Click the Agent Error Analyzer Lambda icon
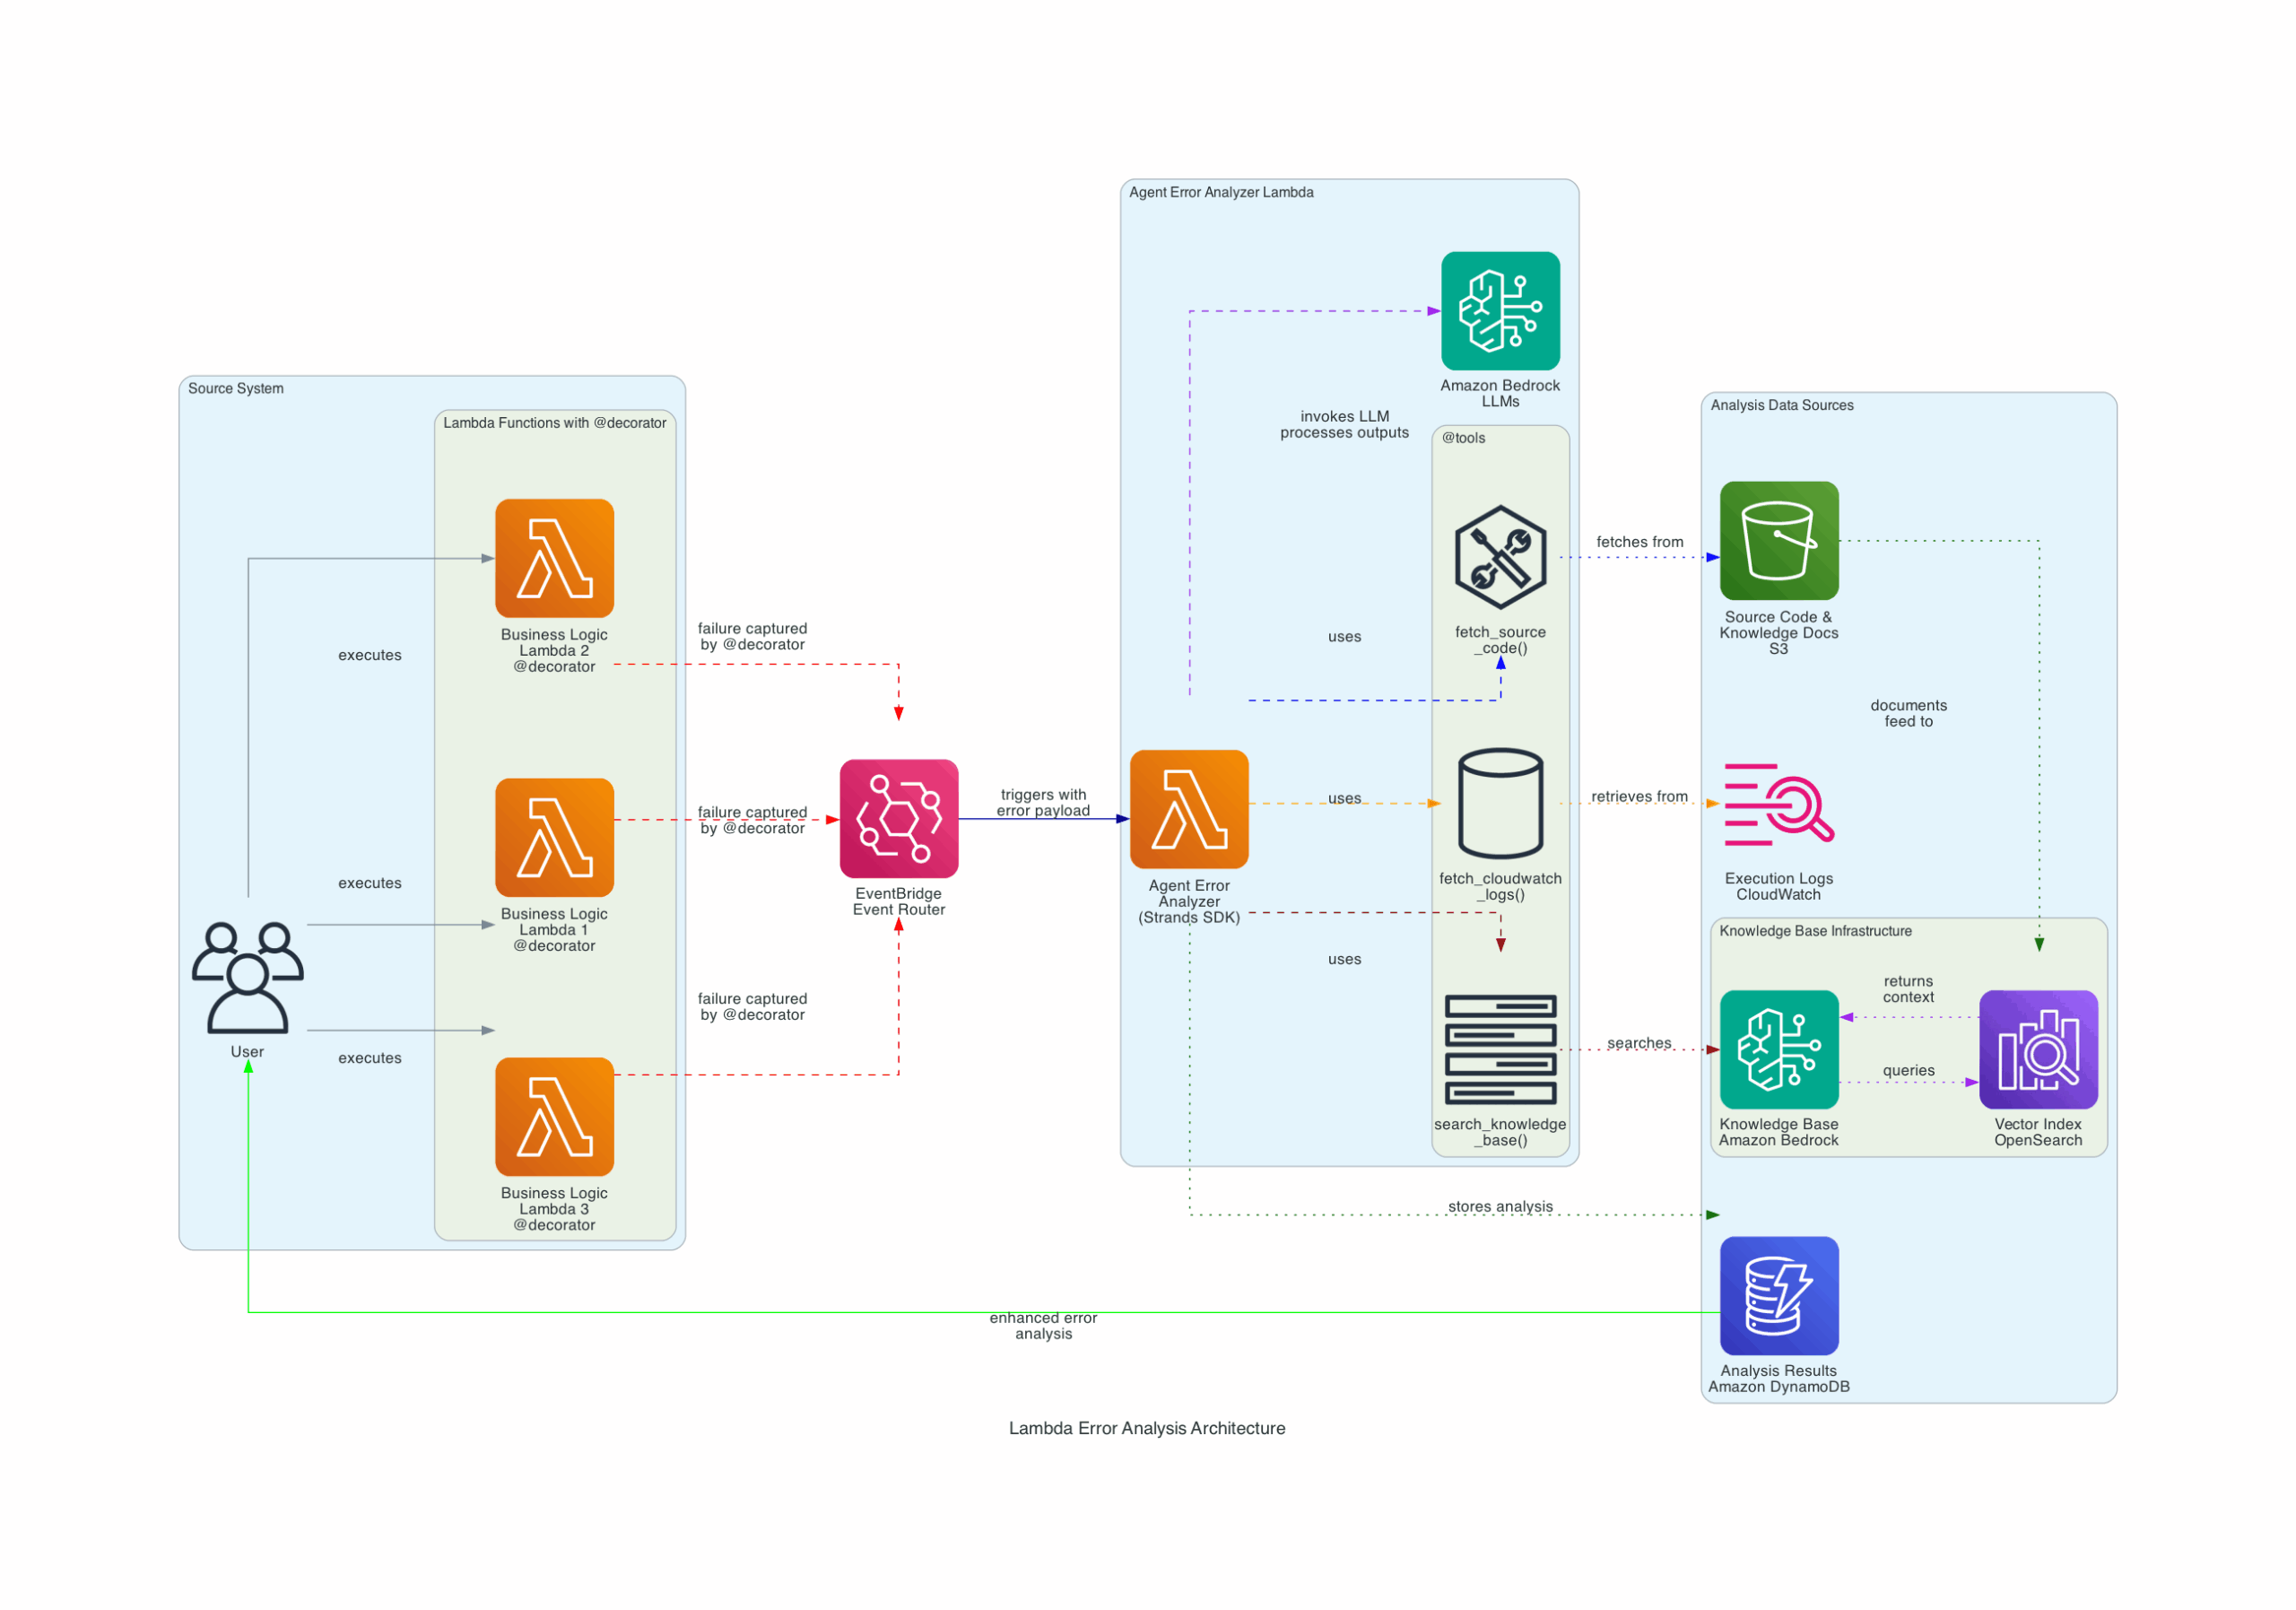 1188,808
